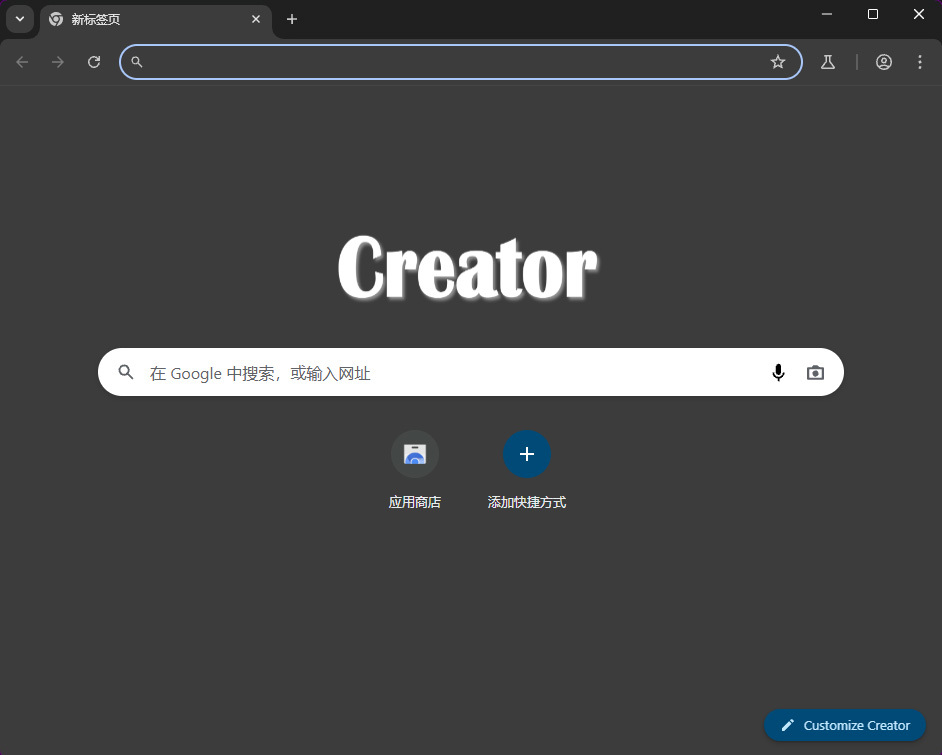
Task: Click the Creator logo
Action: 468,267
